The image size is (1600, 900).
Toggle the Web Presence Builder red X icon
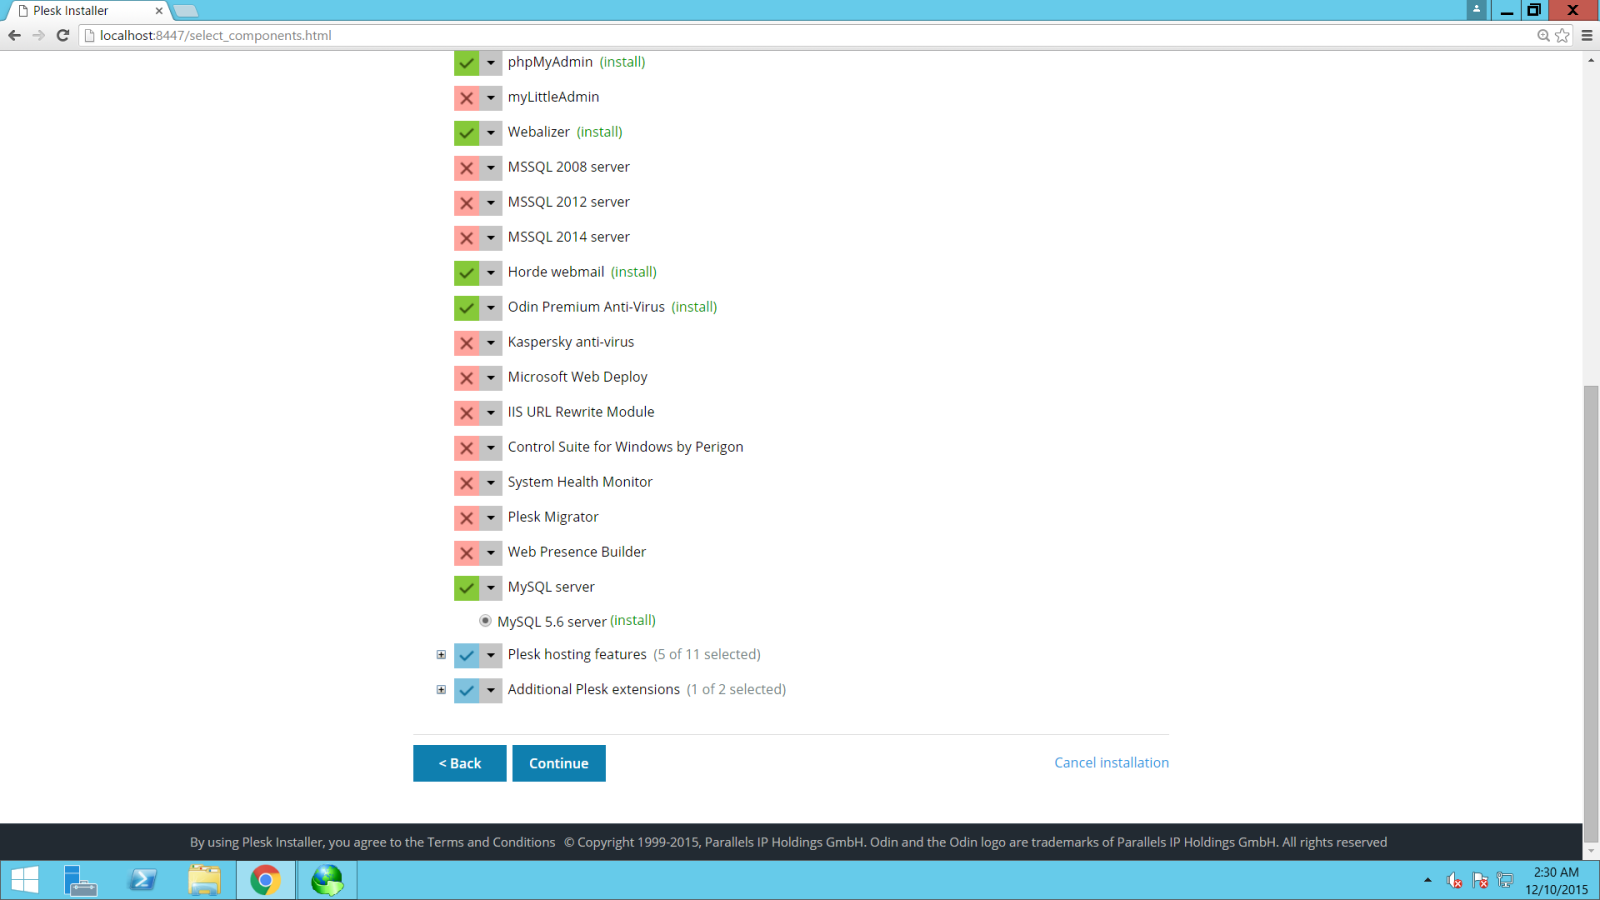coord(466,553)
